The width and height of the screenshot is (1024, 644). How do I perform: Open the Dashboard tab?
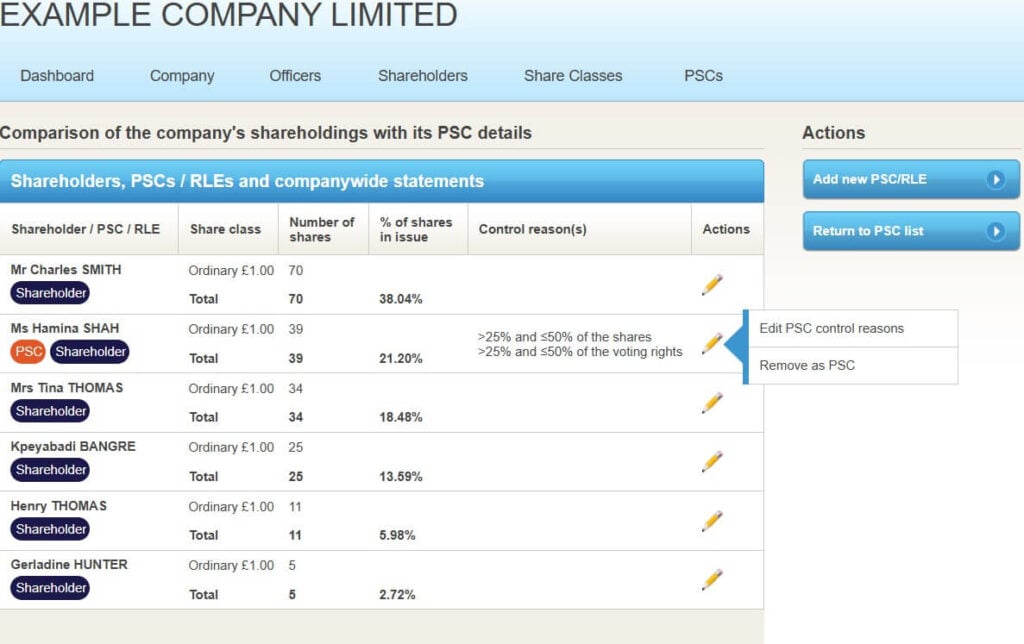(57, 76)
